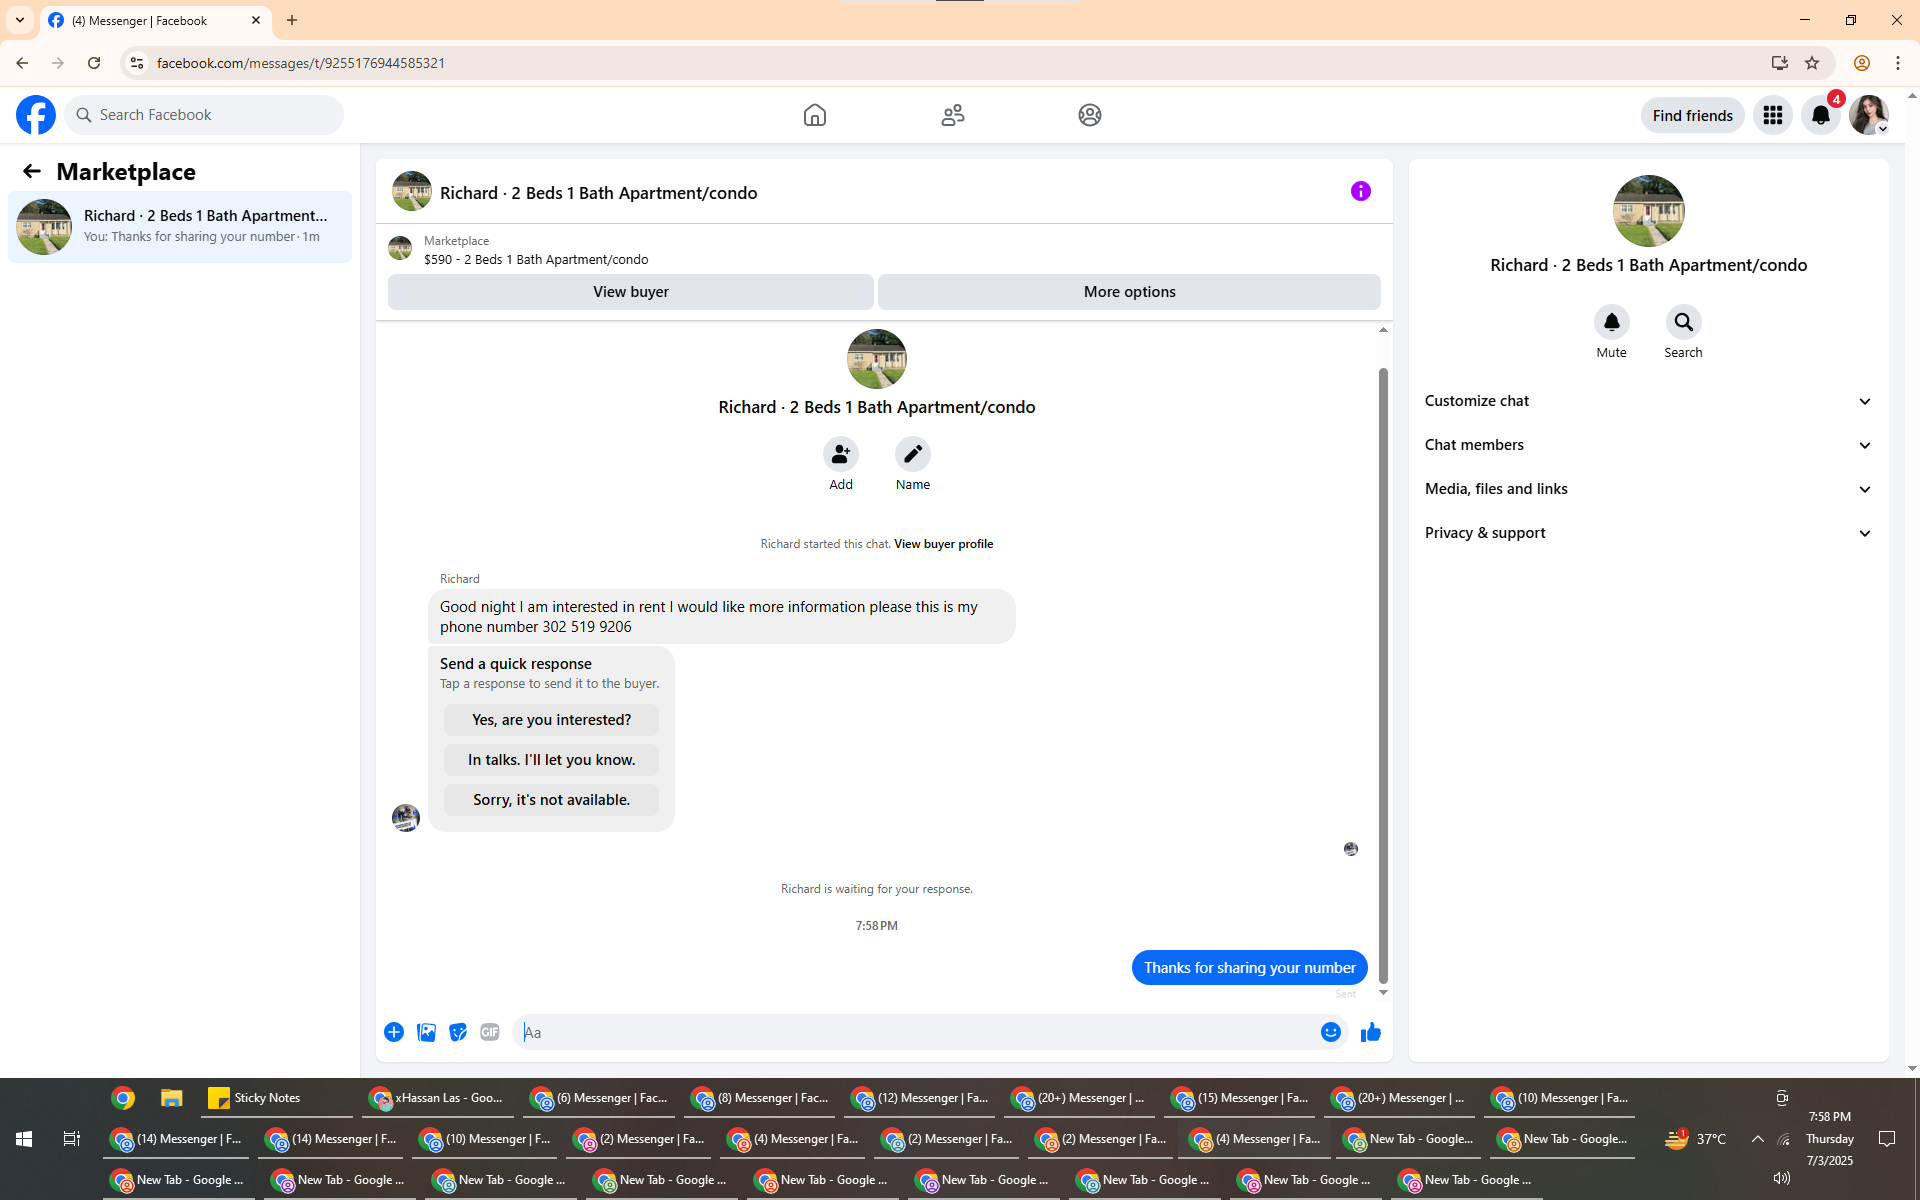Viewport: 1920px width, 1200px height.
Task: Expand the Chat members section
Action: (x=1647, y=445)
